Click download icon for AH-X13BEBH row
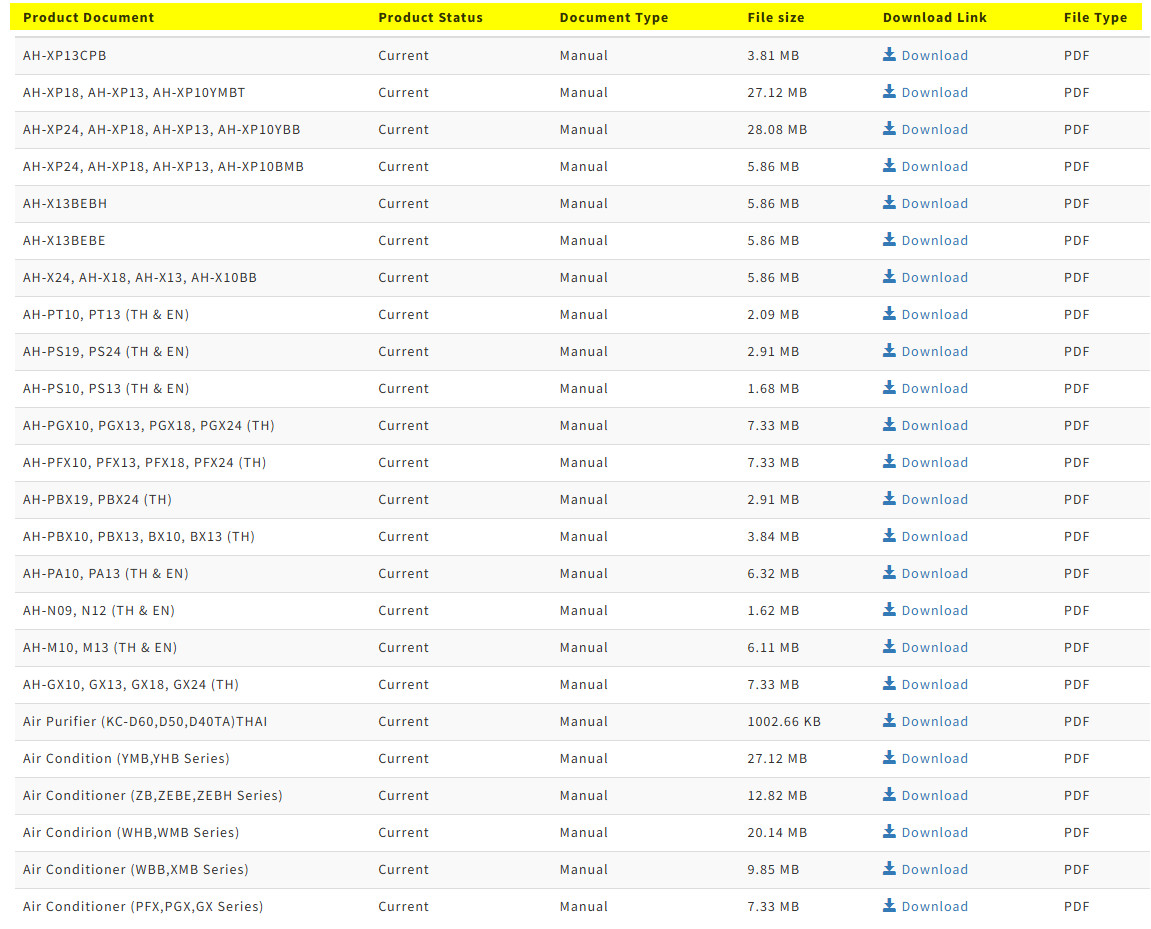 click(889, 203)
